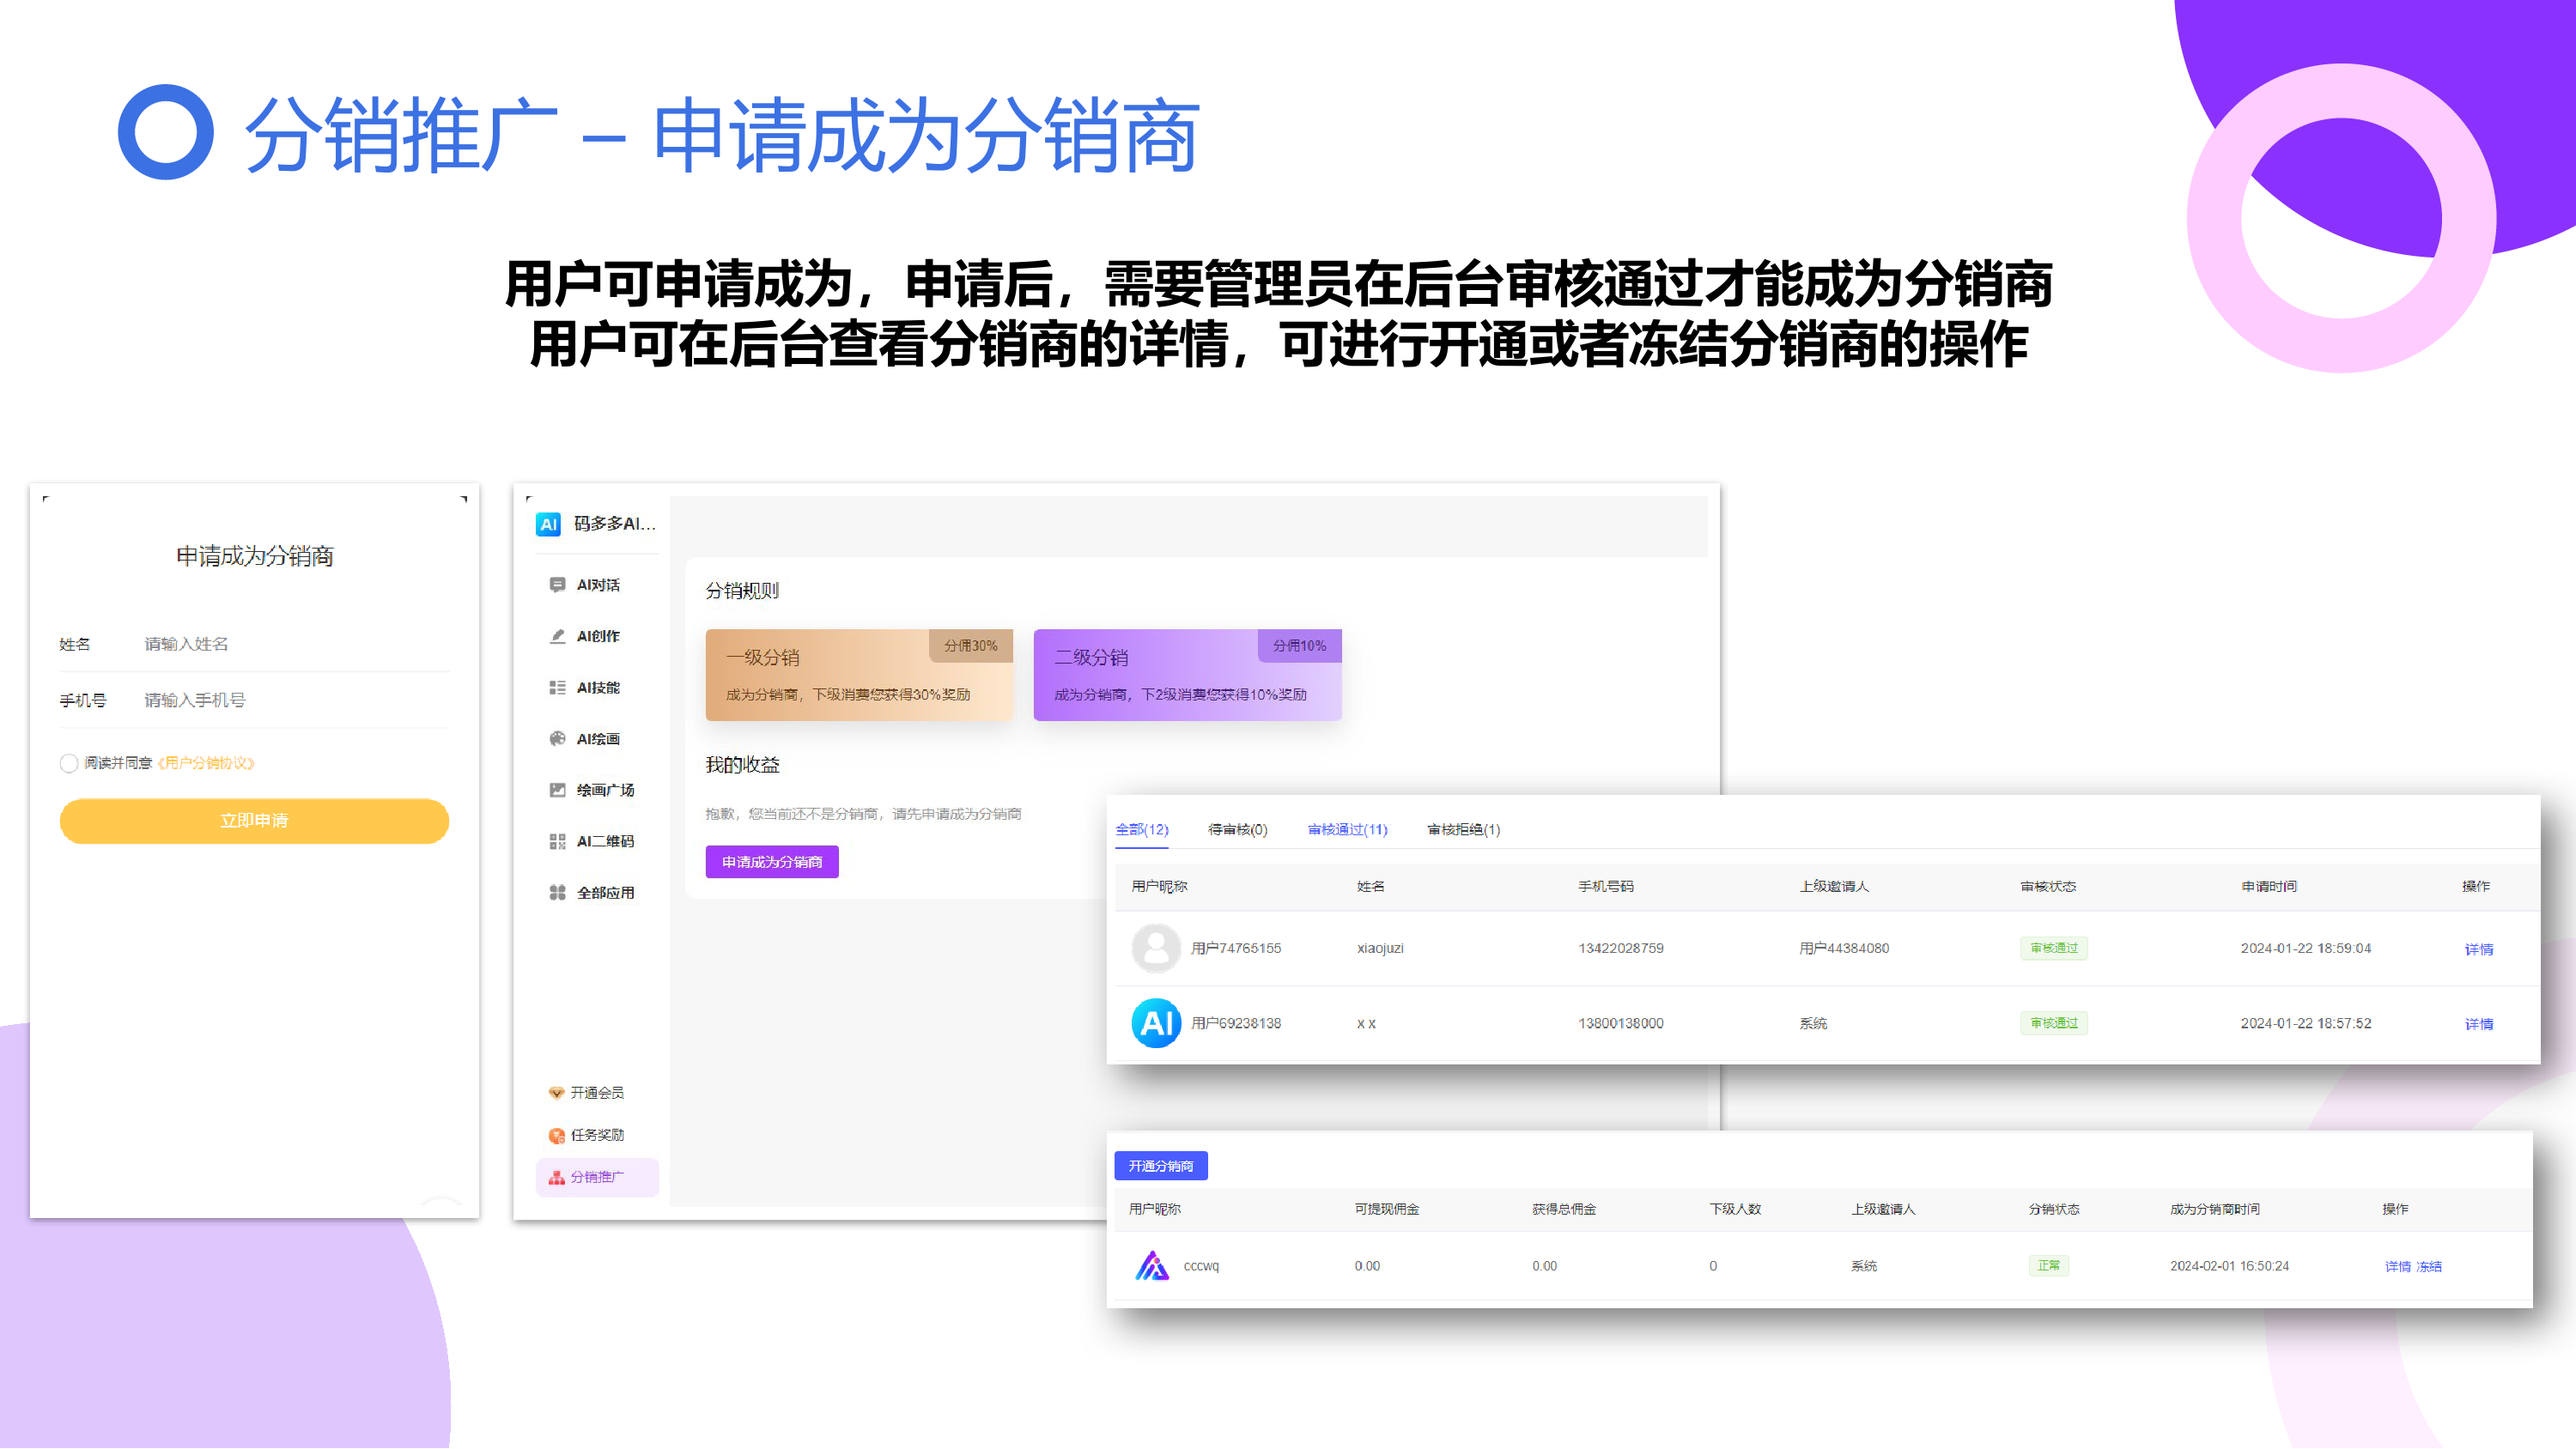The height and width of the screenshot is (1449, 2576).
Task: Click the blue 开通分销商 button
Action: click(x=1160, y=1166)
